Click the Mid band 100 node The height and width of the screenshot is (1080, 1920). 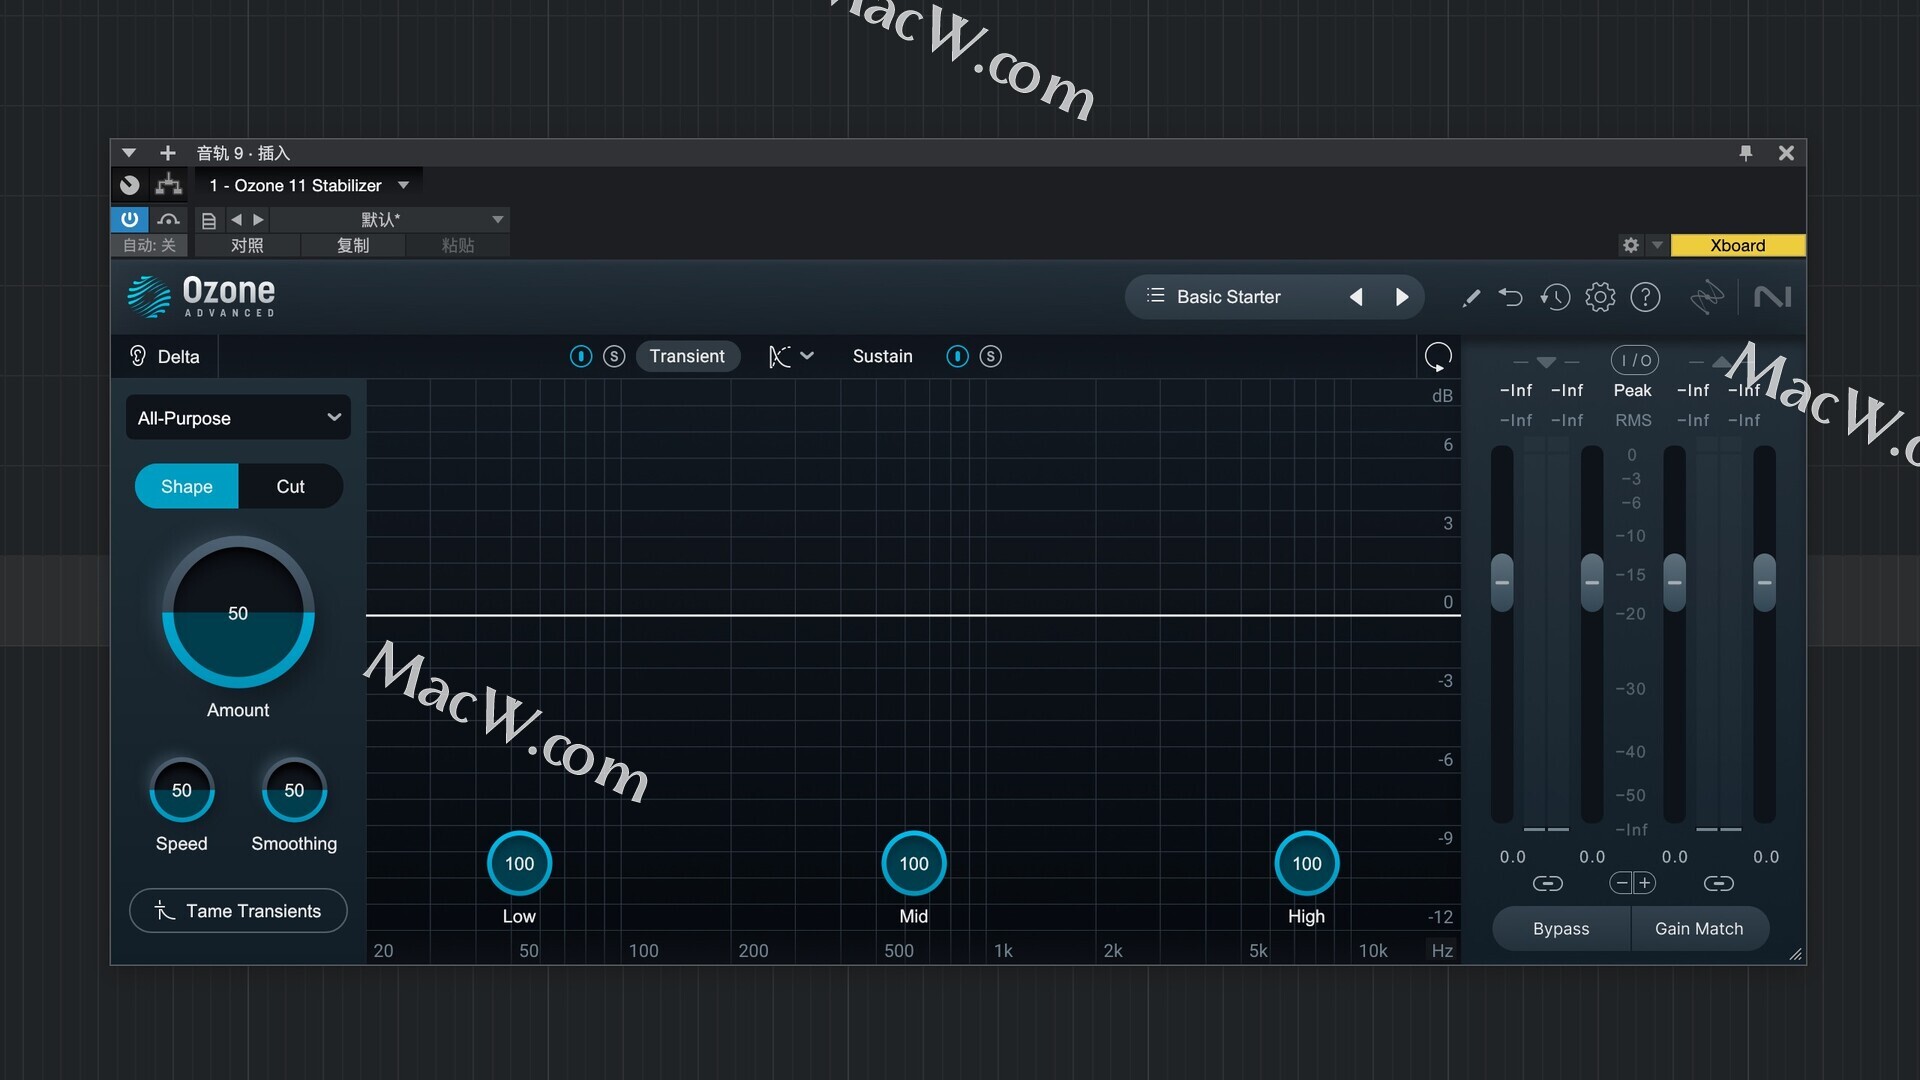coord(913,863)
